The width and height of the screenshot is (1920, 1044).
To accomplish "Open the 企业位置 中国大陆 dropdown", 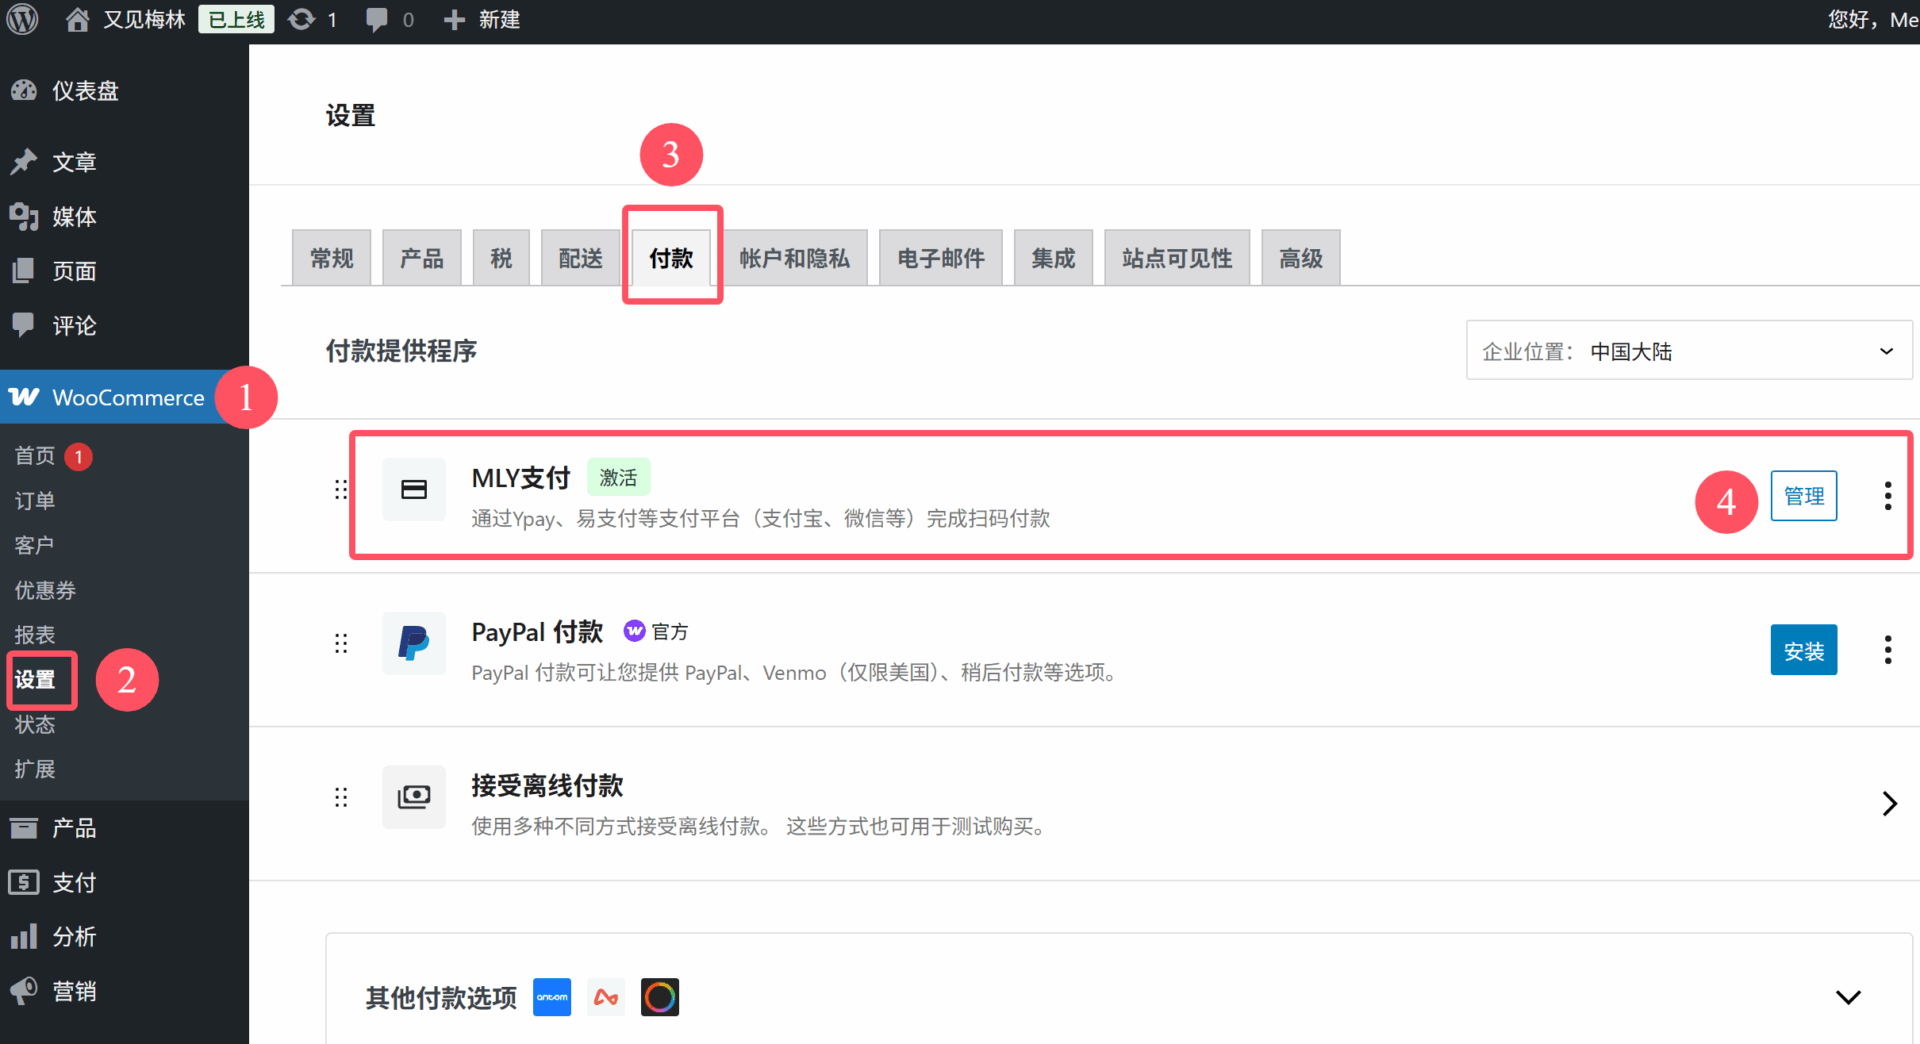I will (1689, 351).
